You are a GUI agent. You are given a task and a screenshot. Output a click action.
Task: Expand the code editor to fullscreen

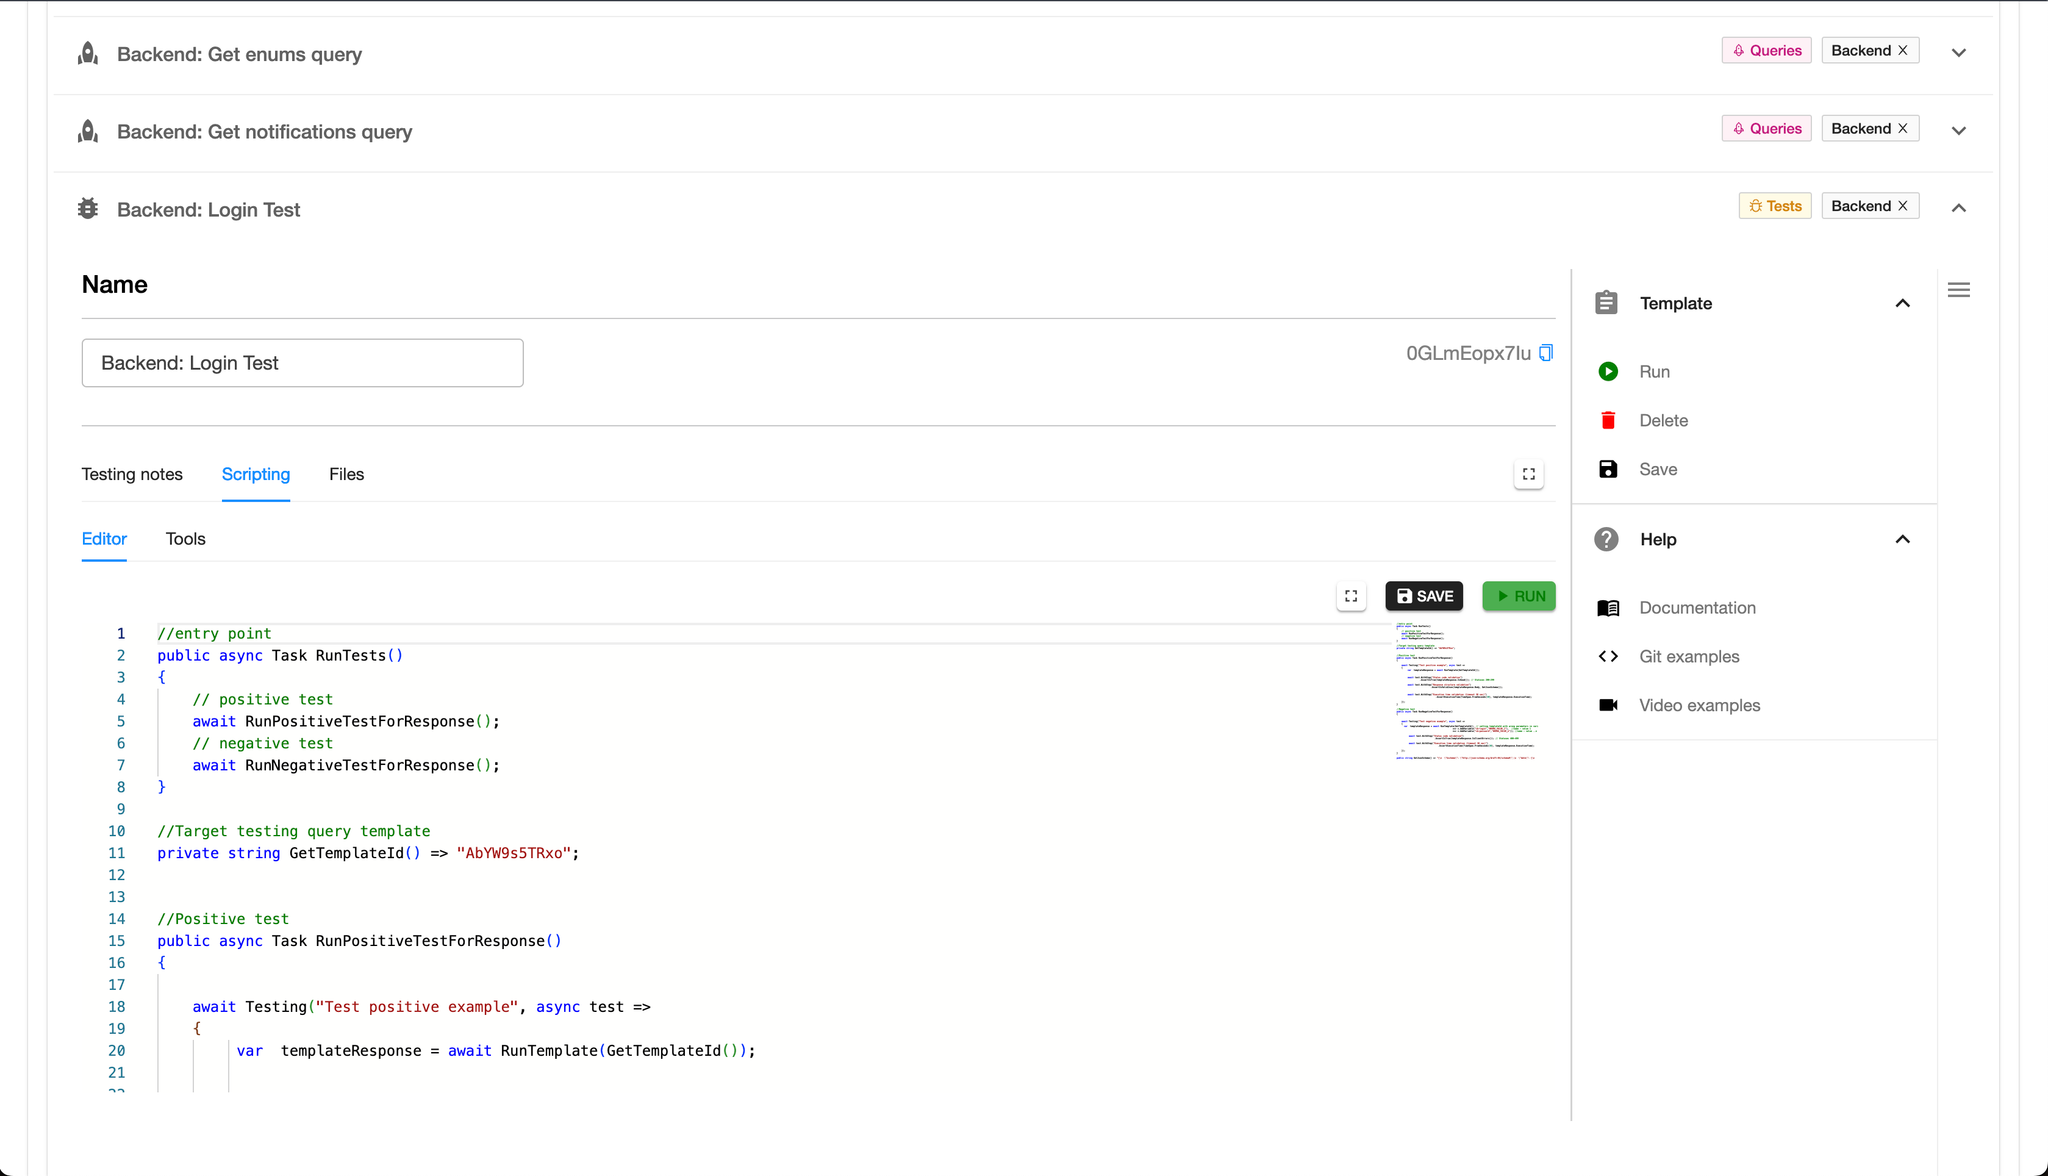tap(1351, 596)
